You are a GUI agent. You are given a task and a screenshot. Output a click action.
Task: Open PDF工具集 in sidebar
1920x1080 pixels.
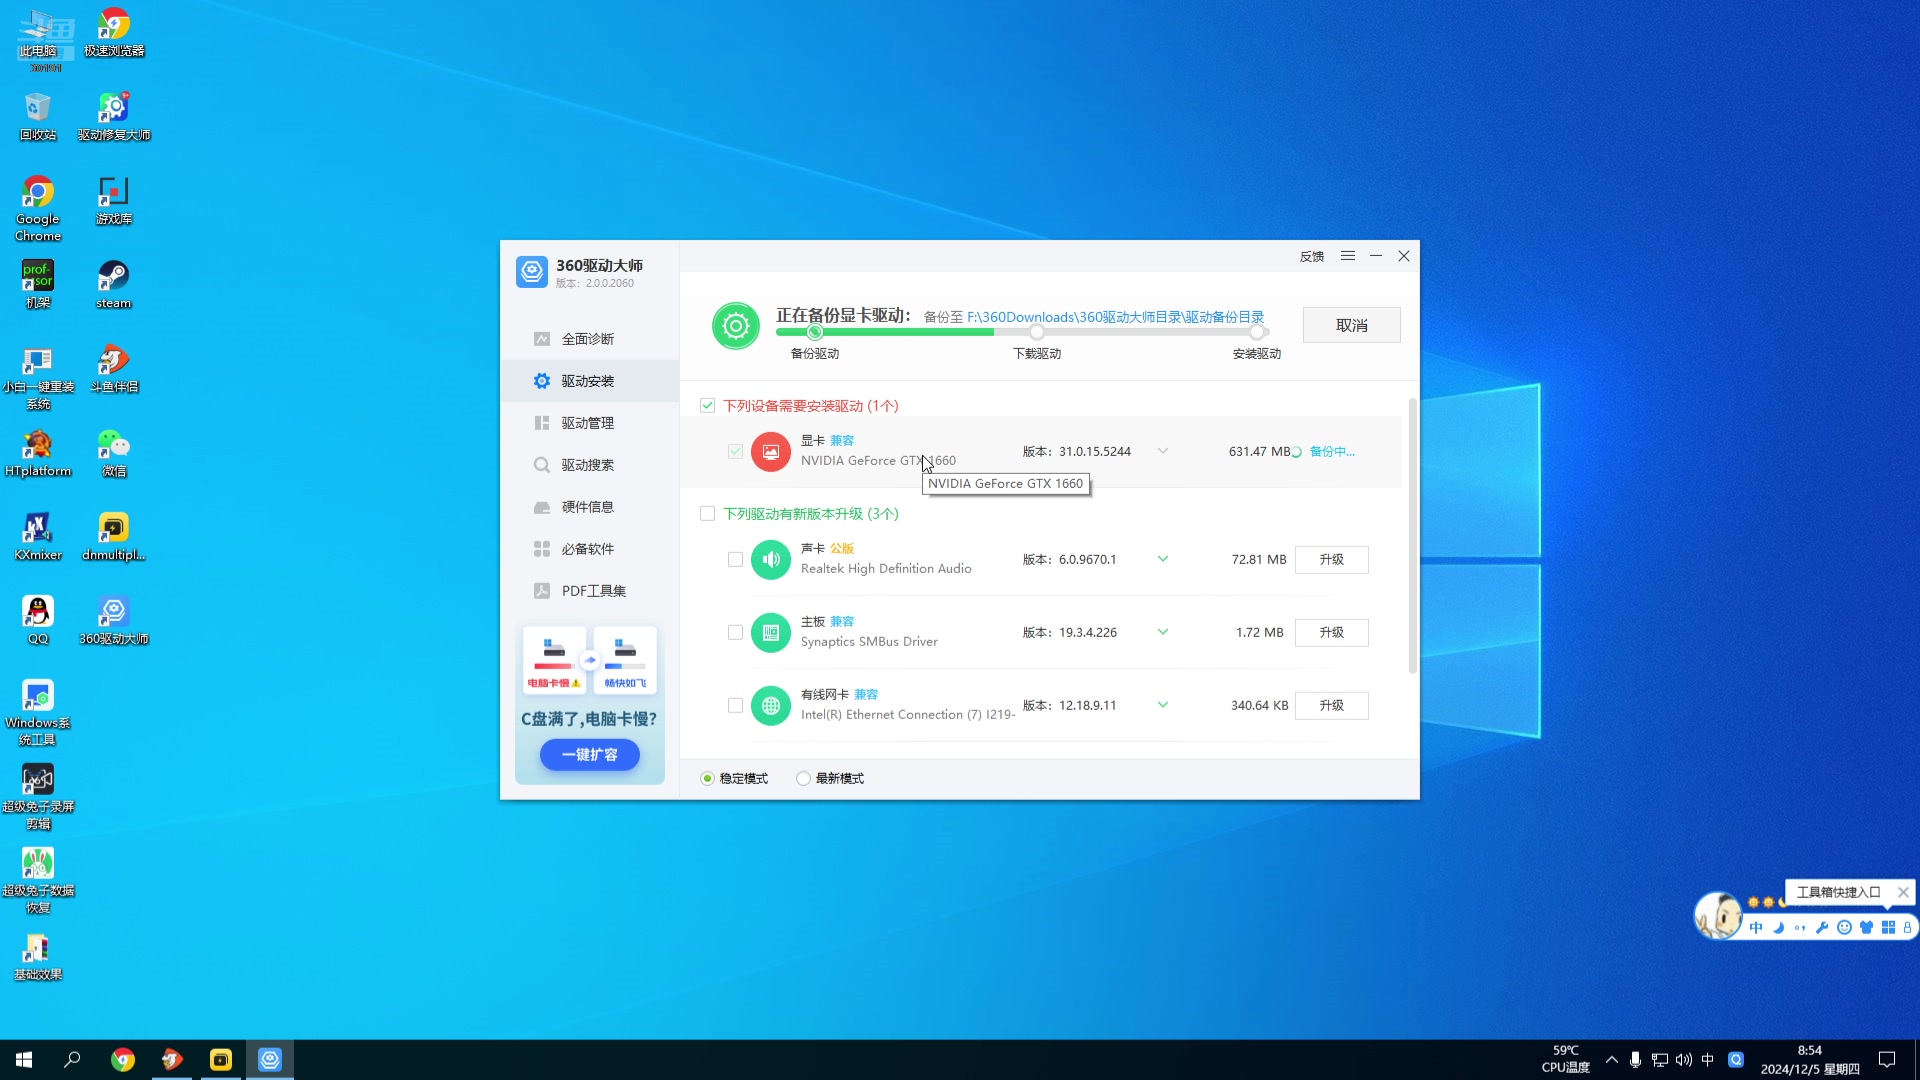tap(589, 591)
